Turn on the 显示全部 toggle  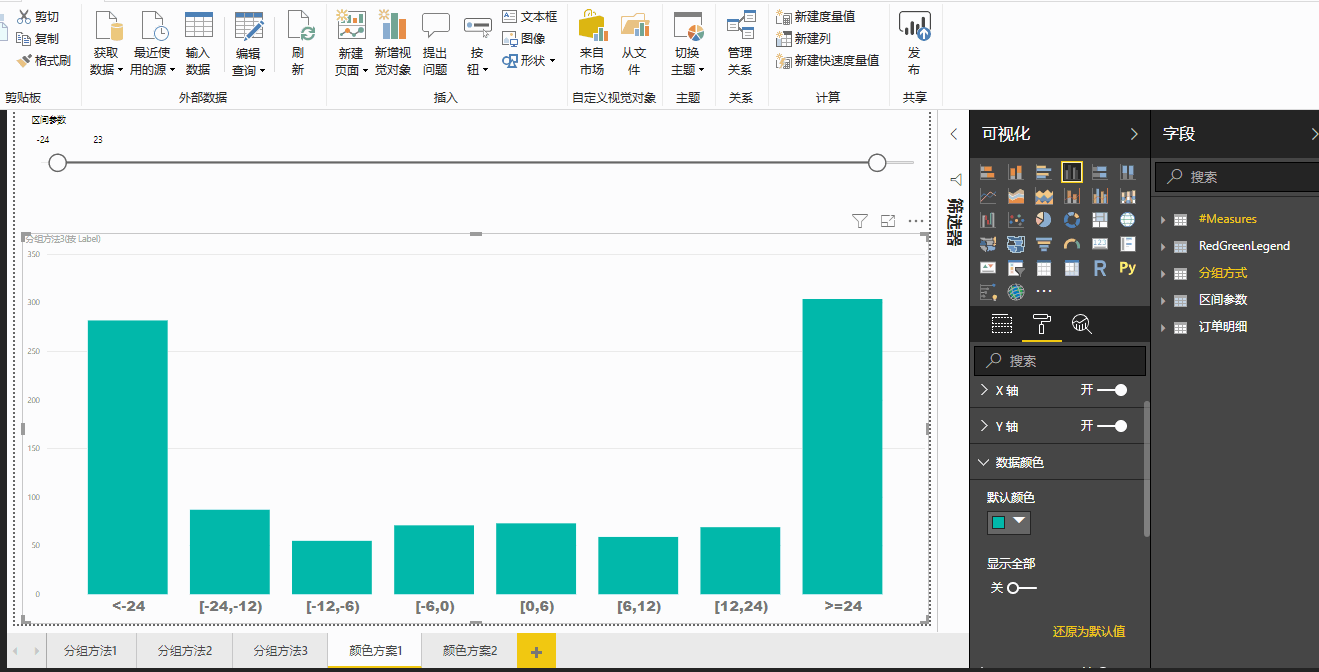point(1022,588)
